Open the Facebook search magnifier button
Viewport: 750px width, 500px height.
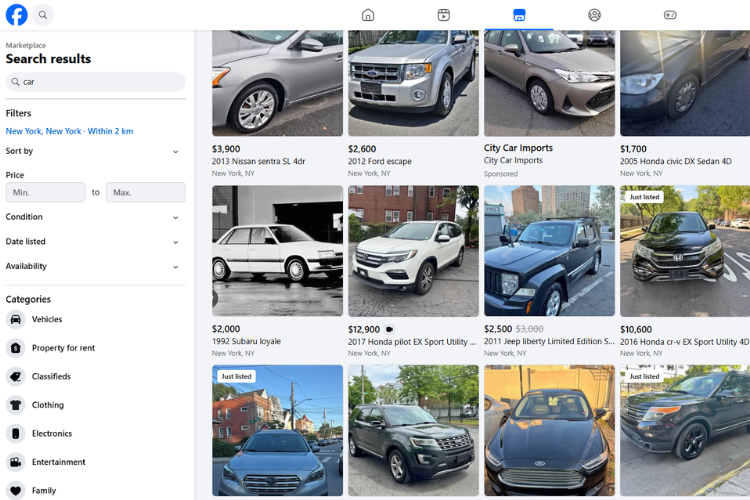pyautogui.click(x=43, y=15)
